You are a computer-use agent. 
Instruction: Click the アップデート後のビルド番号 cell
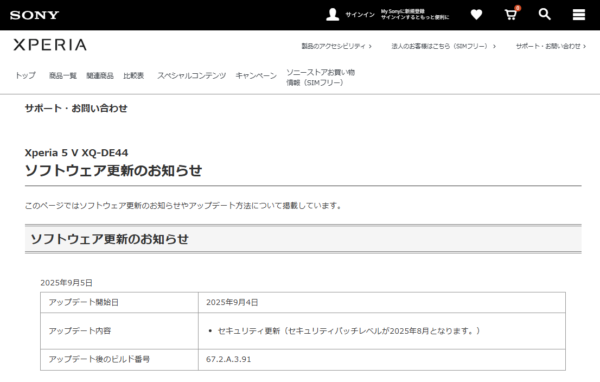pyautogui.click(x=119, y=359)
